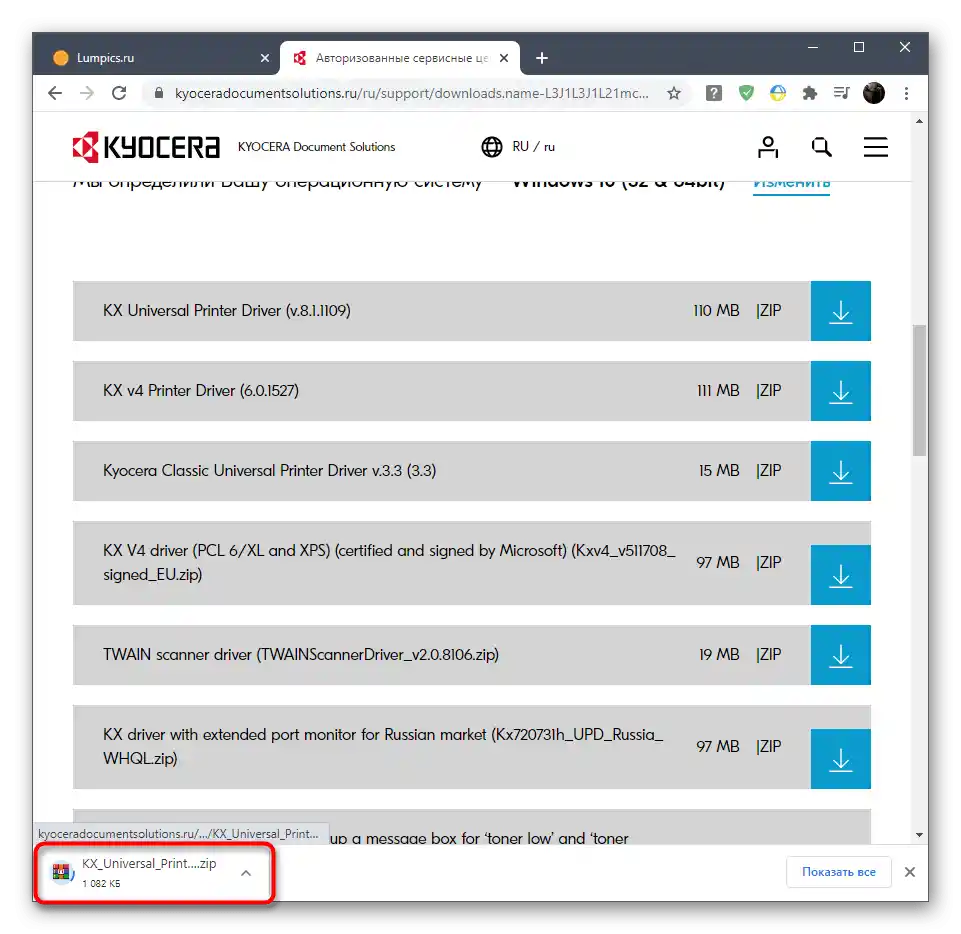The image size is (961, 934).
Task: Download KX Universal Printer Driver (v.8.1.1109)
Action: [x=840, y=311]
